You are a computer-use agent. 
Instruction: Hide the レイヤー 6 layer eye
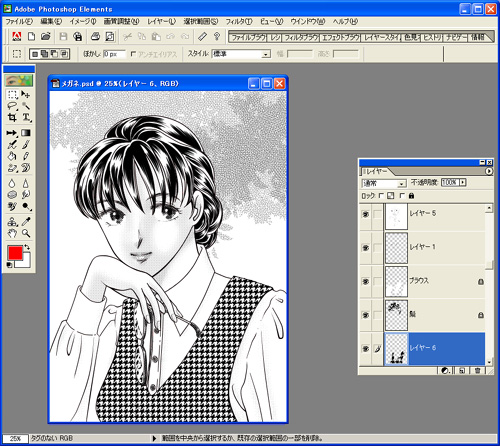(x=365, y=349)
